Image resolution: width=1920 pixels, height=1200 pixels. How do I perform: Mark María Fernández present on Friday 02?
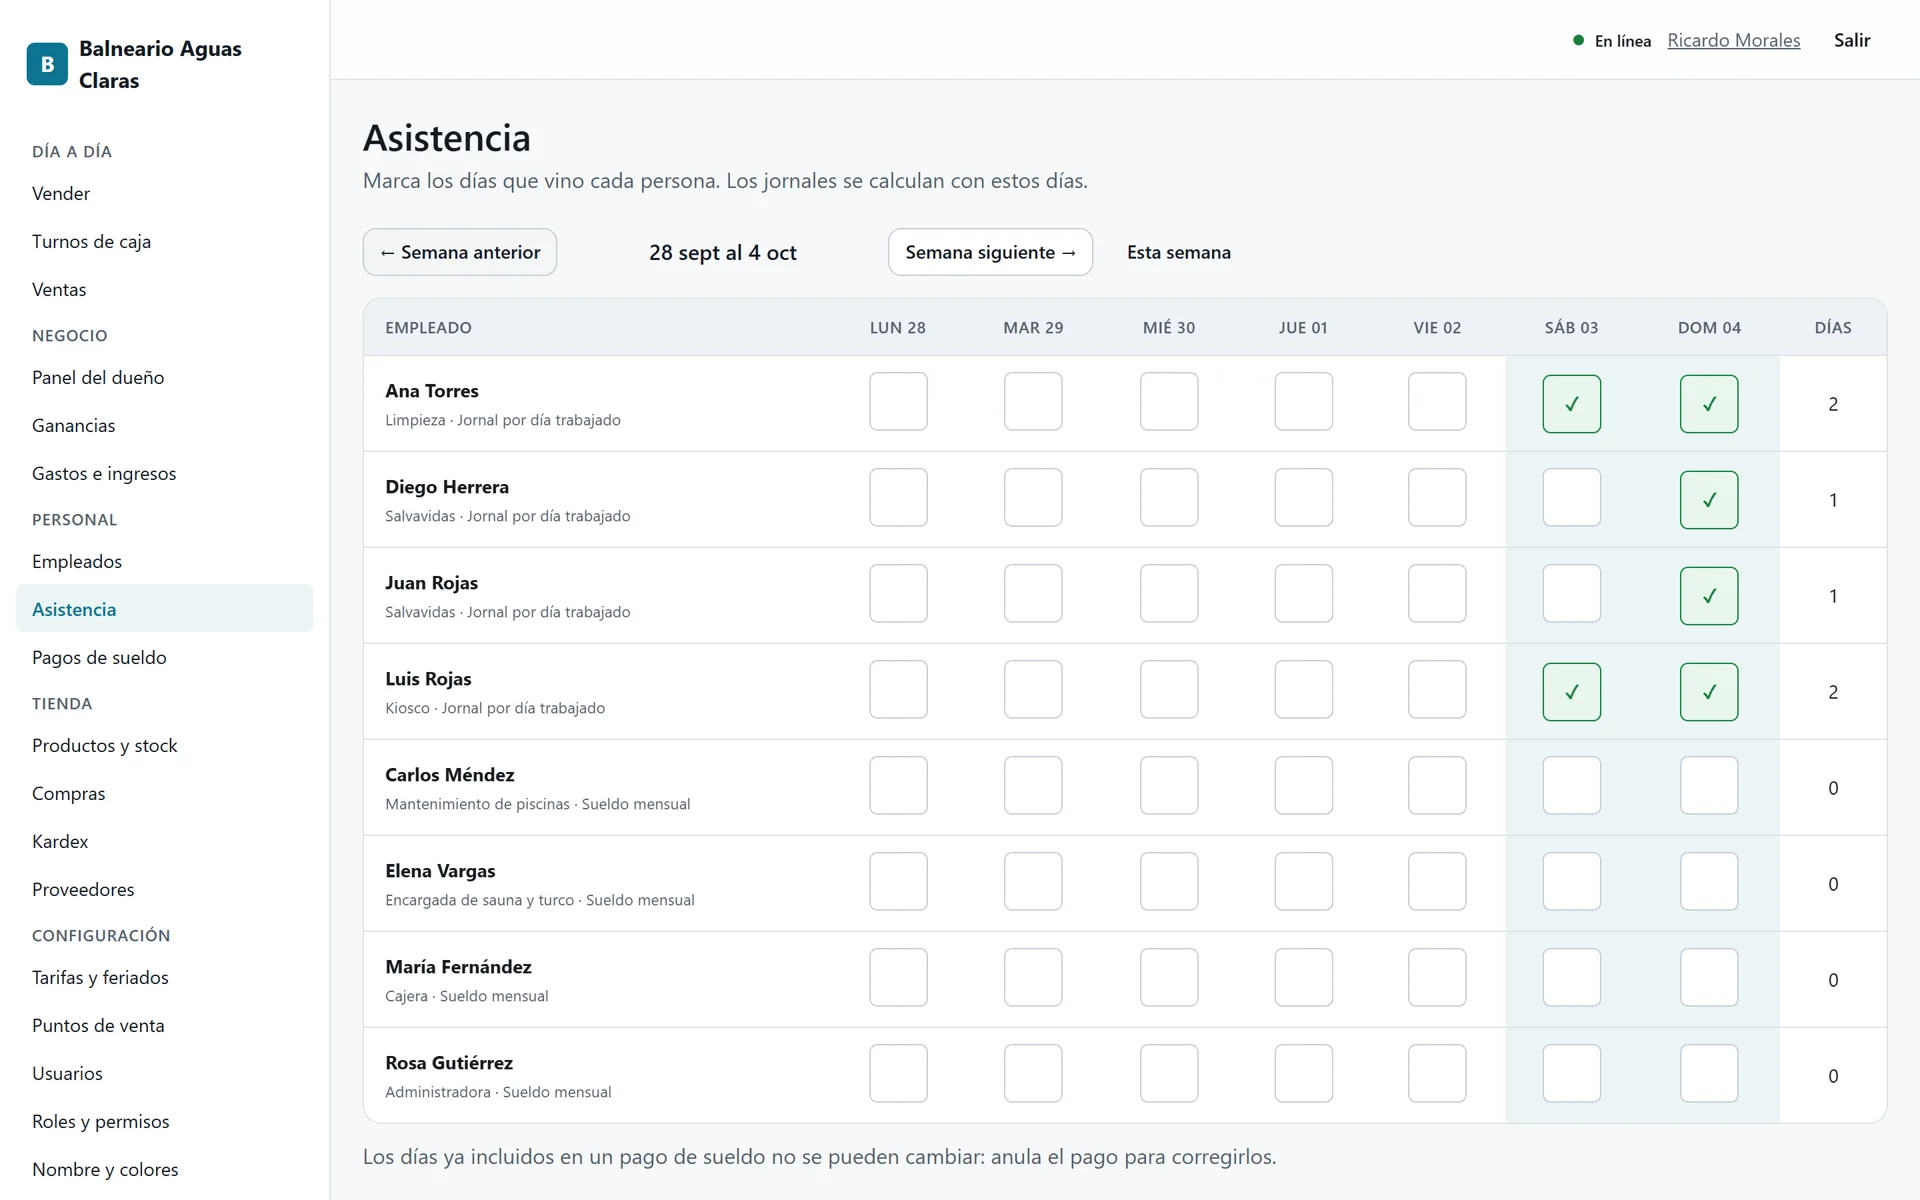click(x=1437, y=978)
